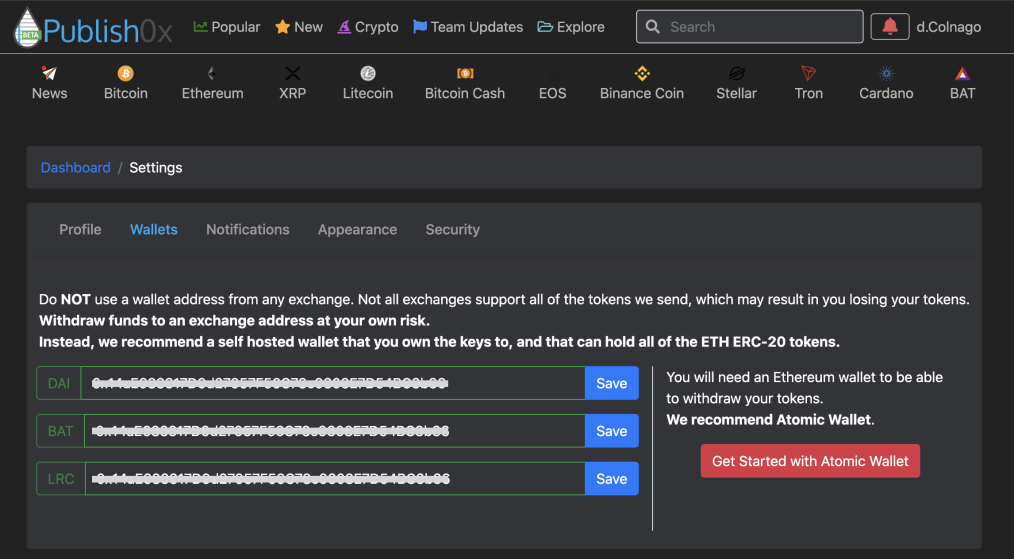The image size is (1014, 559).
Task: Select the Cardano icon
Action: coord(886,73)
